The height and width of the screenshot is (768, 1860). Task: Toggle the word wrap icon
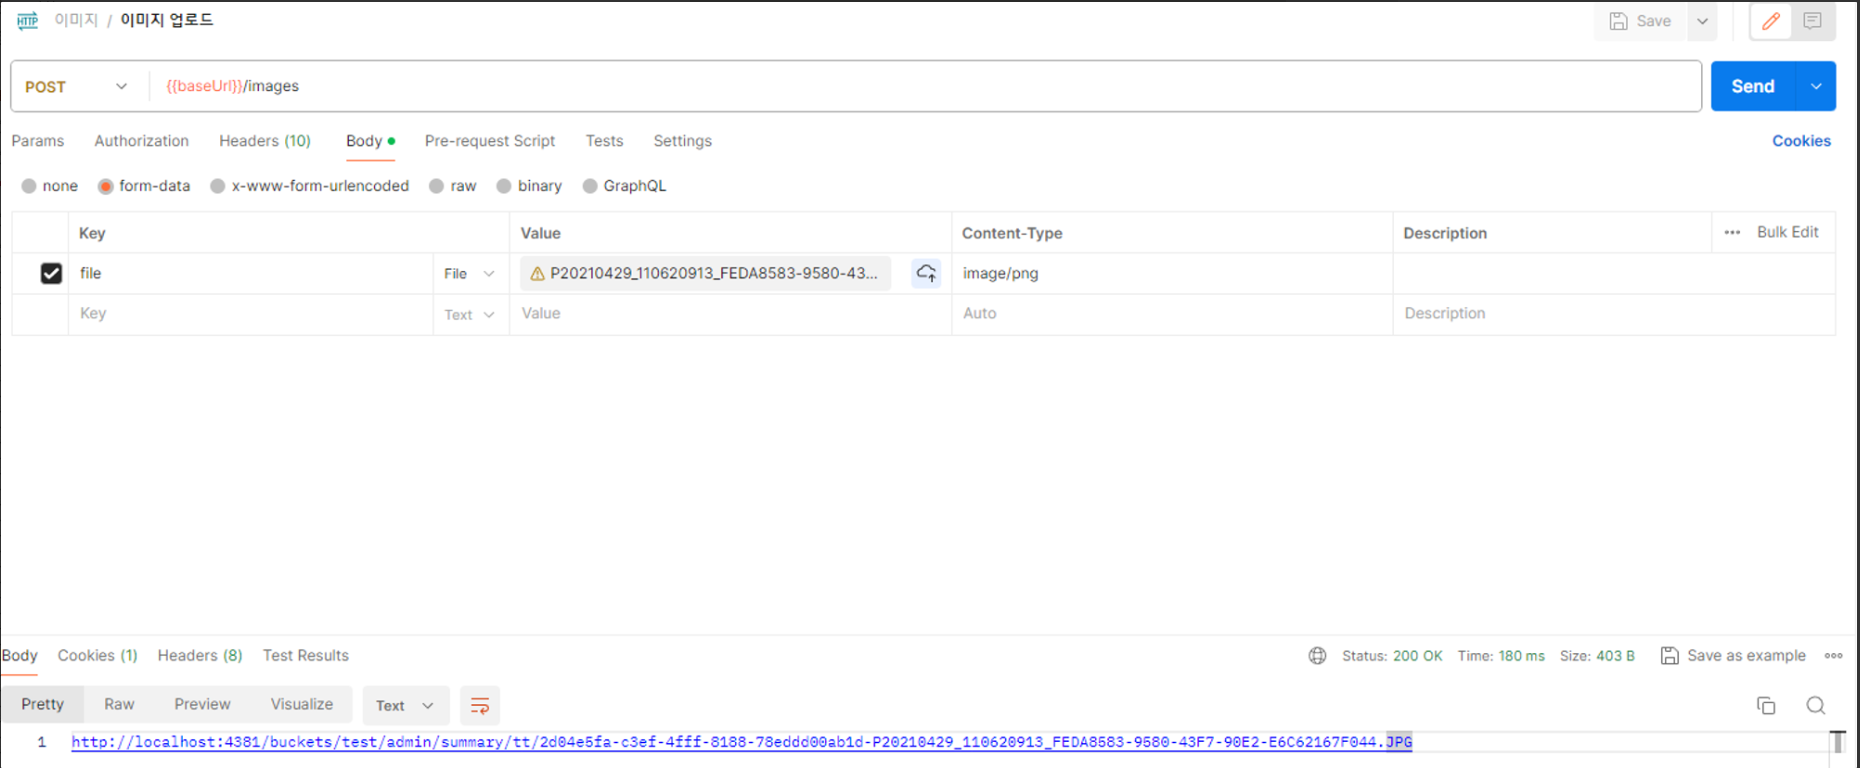[480, 706]
